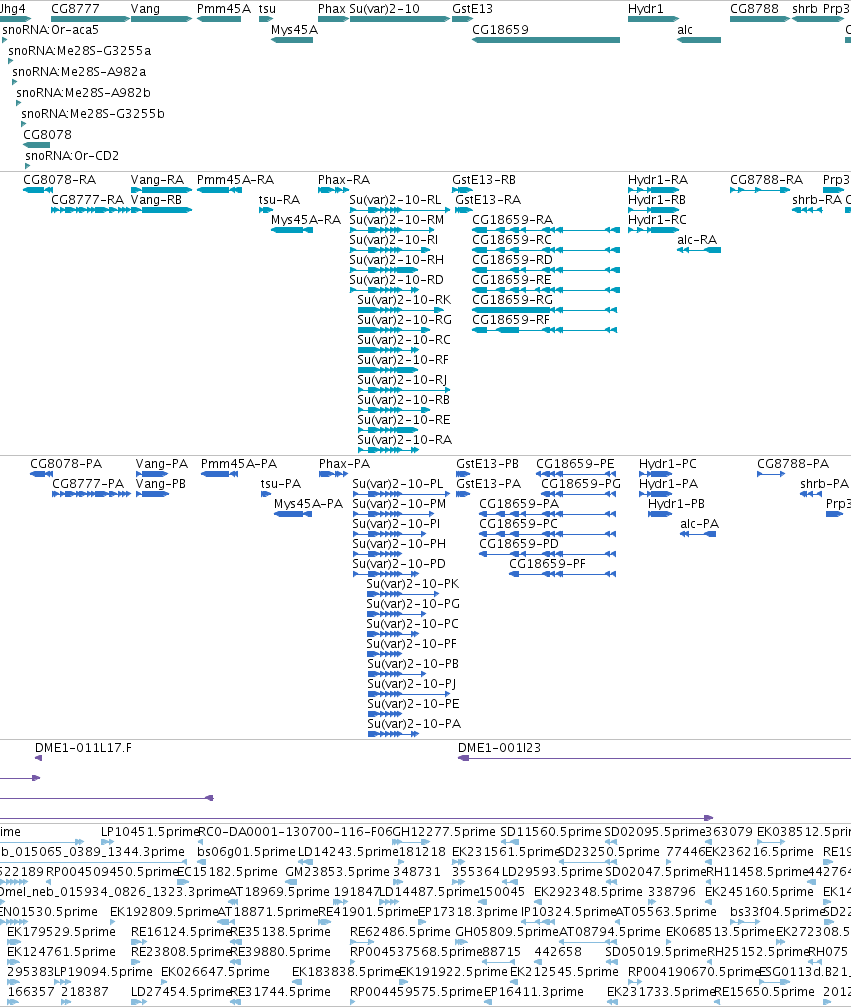
Task: Open the CG18659-PF protein label
Action: pos(547,564)
